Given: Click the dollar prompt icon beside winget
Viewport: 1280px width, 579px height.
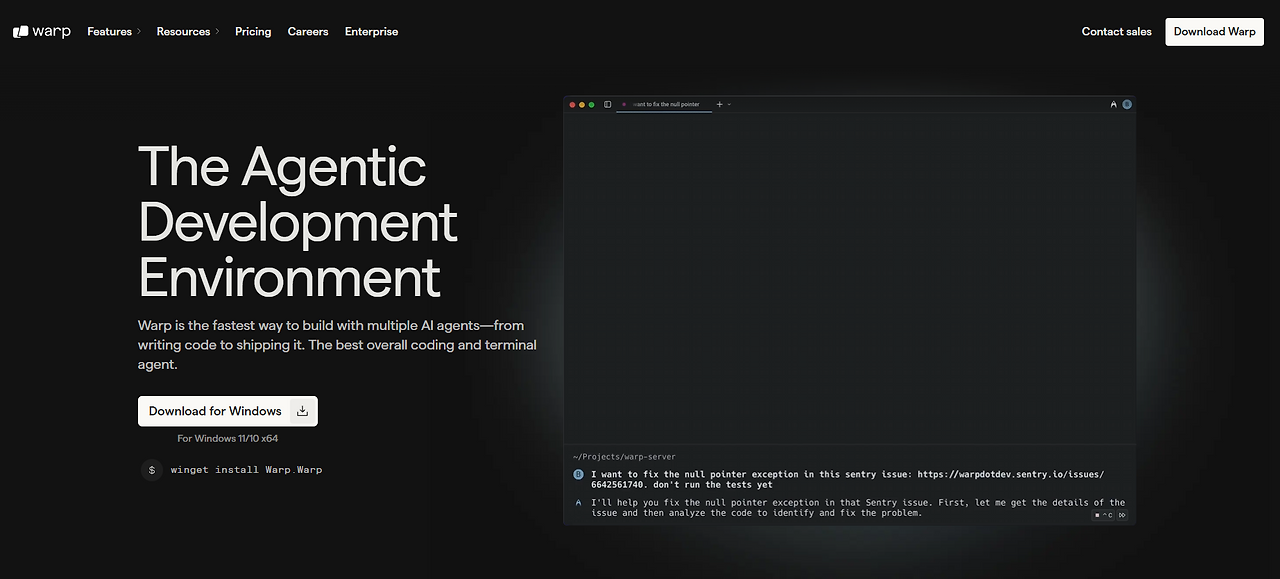Looking at the screenshot, I should point(152,469).
